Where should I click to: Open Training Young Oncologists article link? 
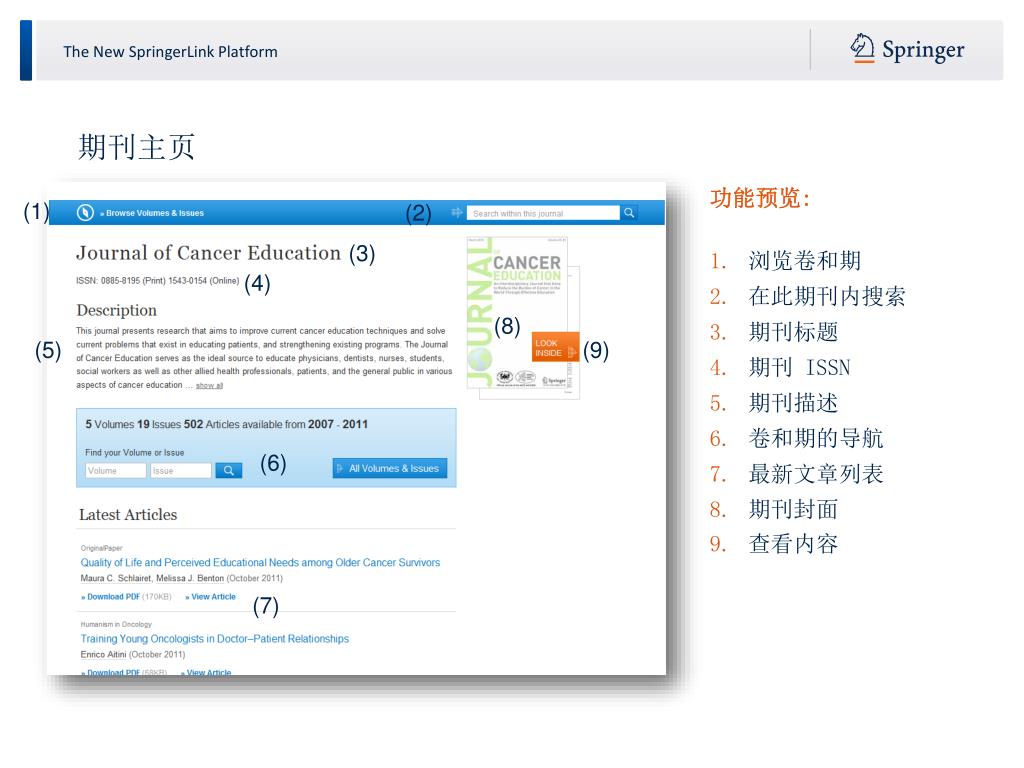214,639
